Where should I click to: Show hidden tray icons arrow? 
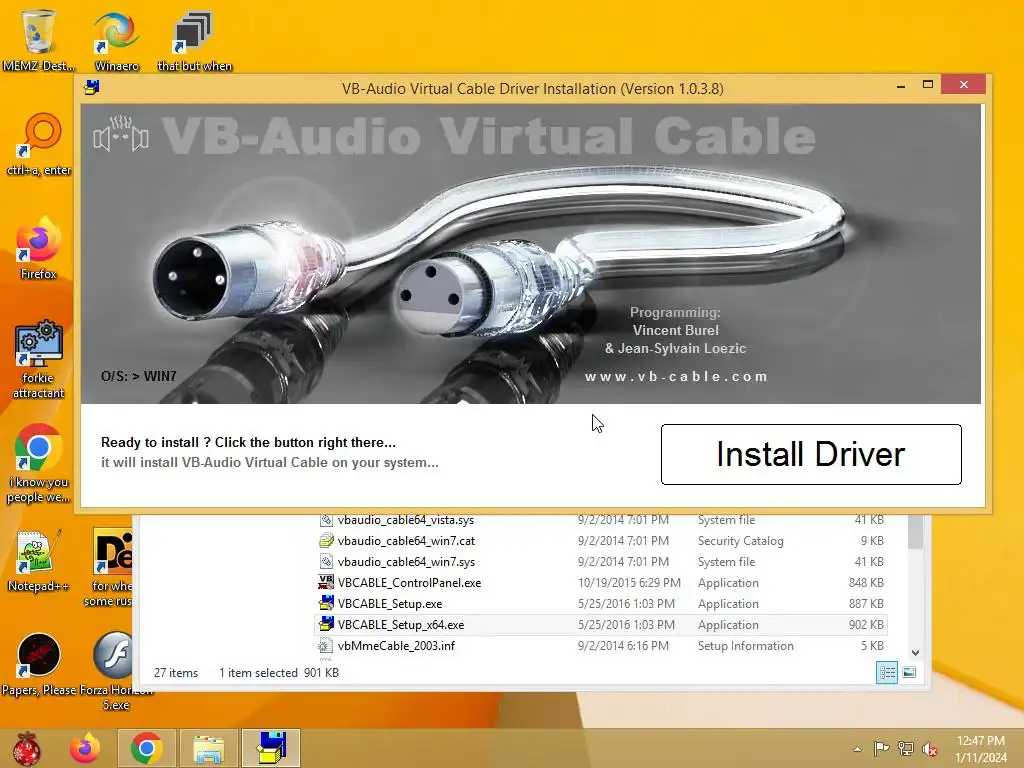click(857, 749)
